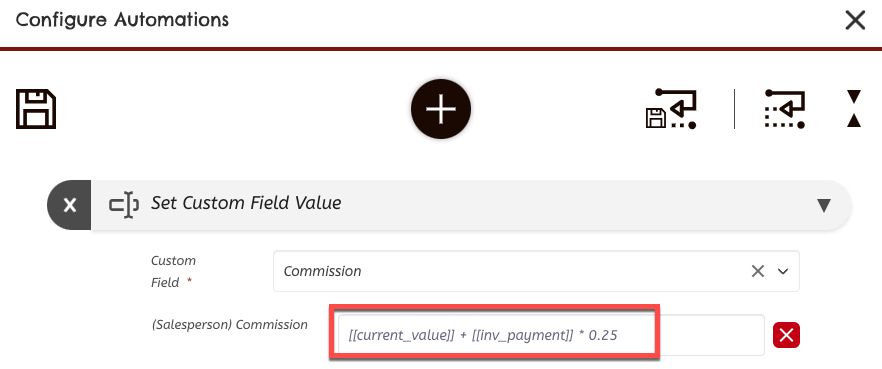Viewport: 882px width, 369px height.
Task: Click the (Salesperson) Commission label
Action: [230, 325]
